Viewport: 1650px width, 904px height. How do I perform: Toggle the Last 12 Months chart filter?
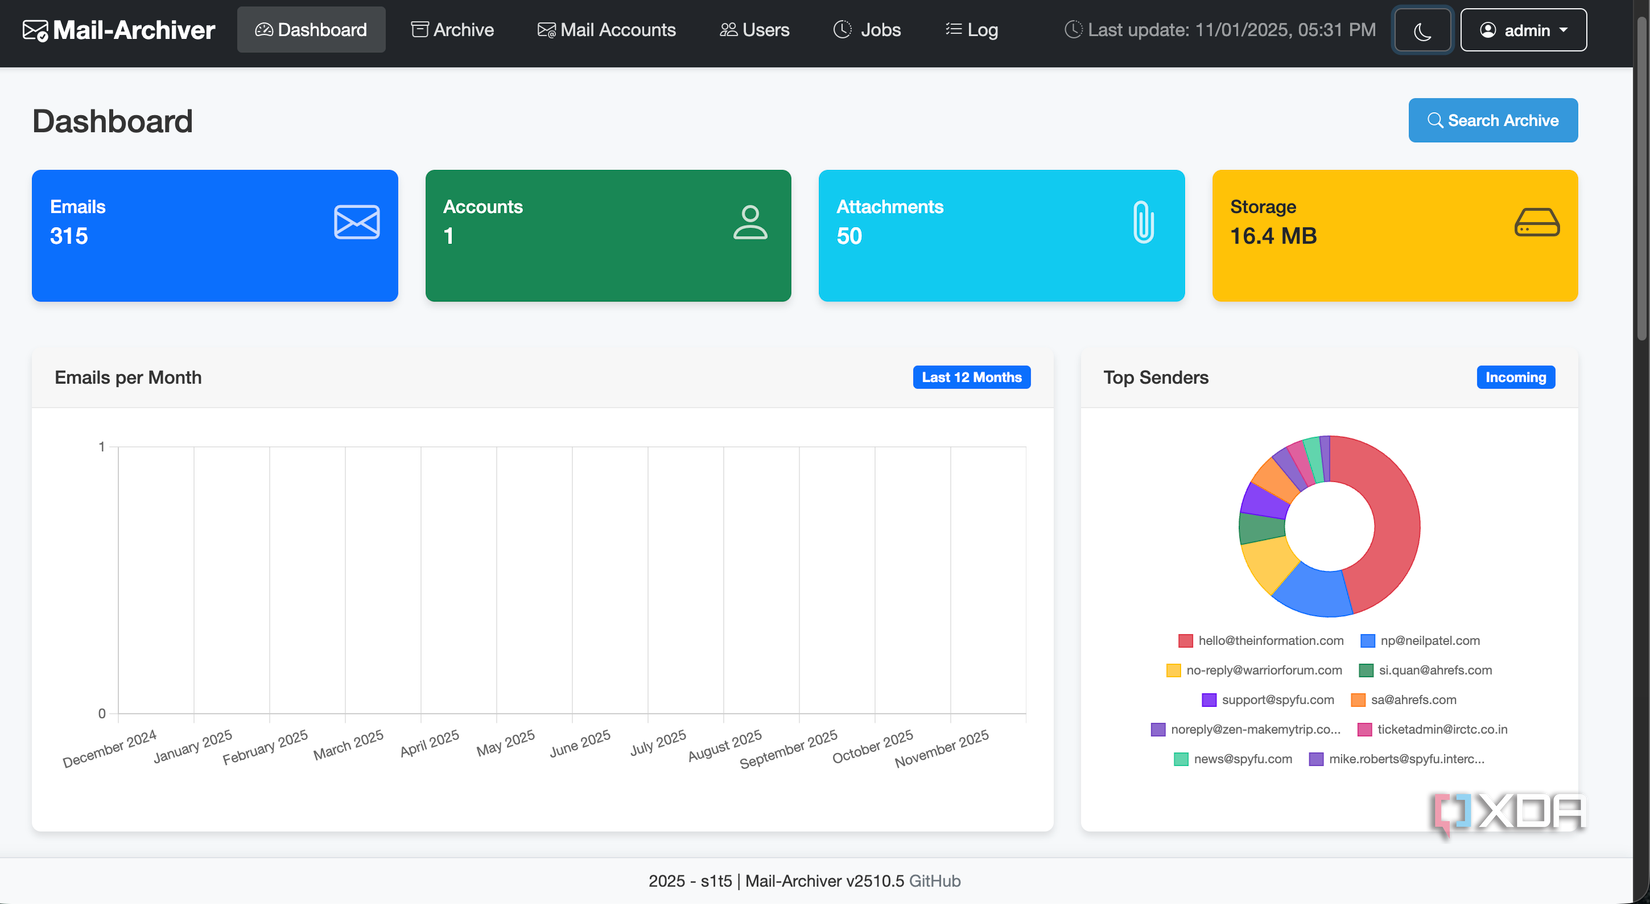[971, 377]
